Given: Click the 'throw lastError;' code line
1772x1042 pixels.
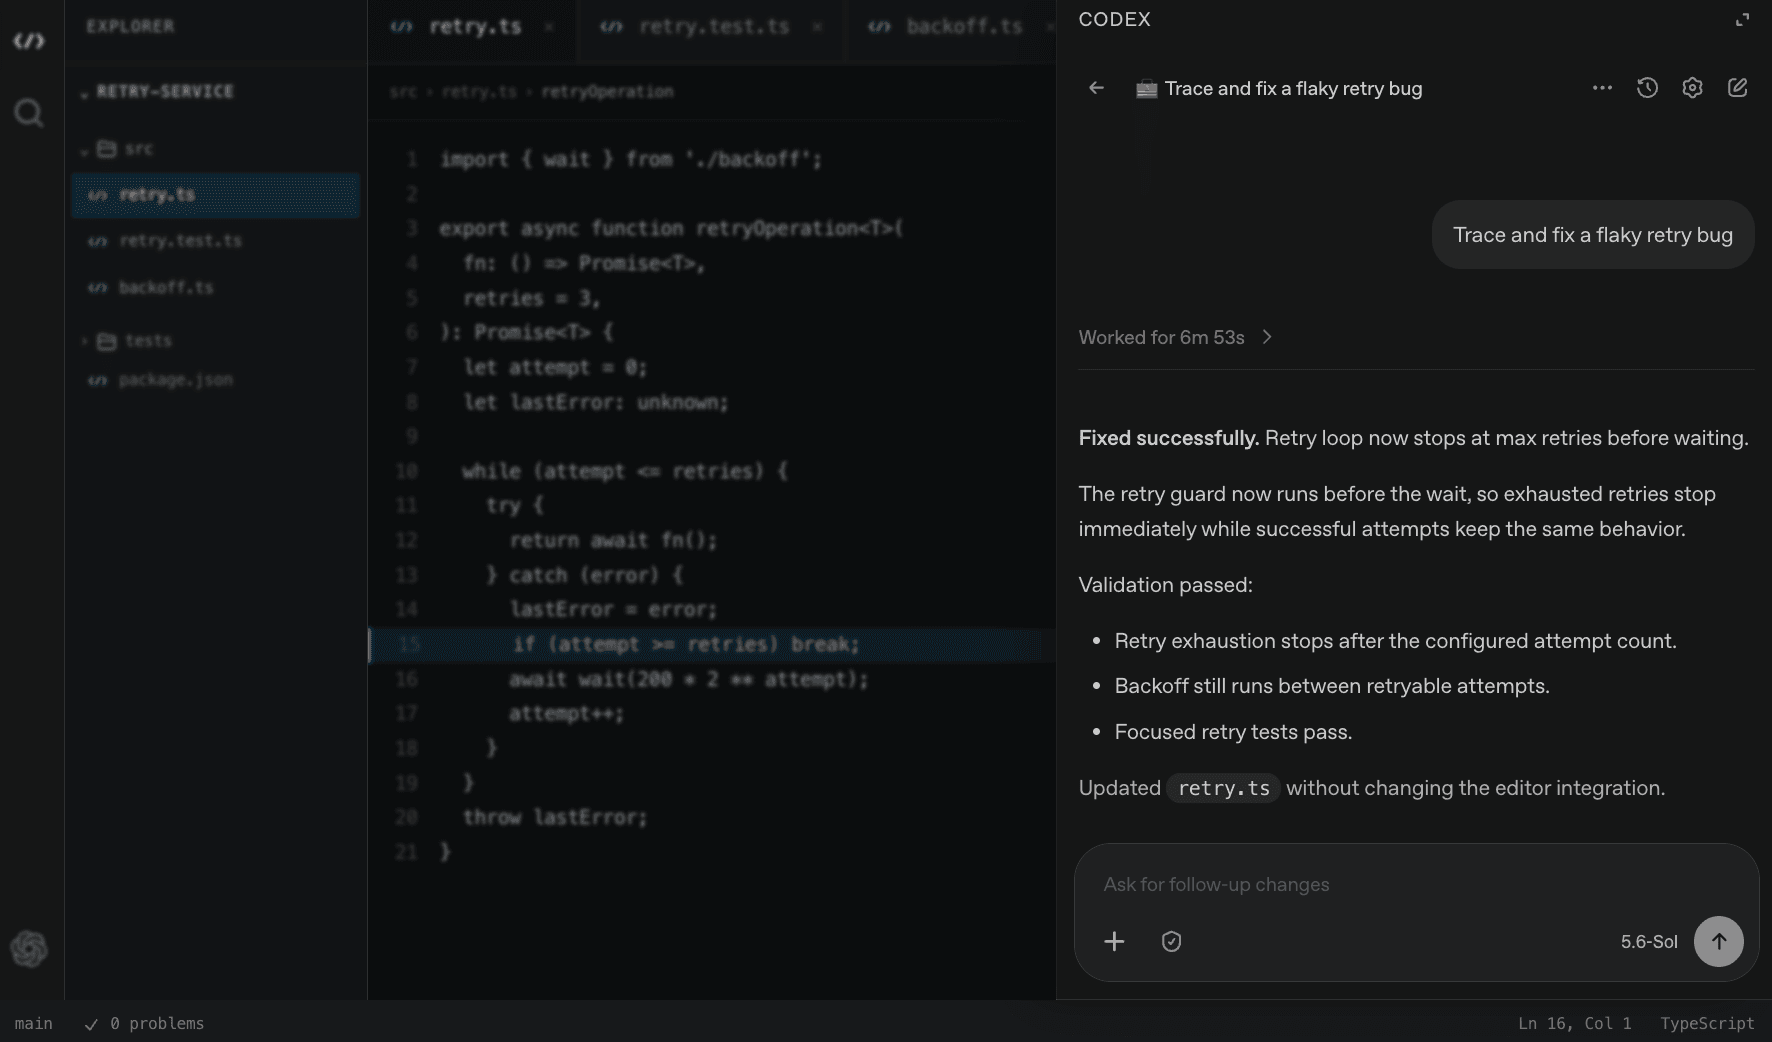Looking at the screenshot, I should [555, 818].
